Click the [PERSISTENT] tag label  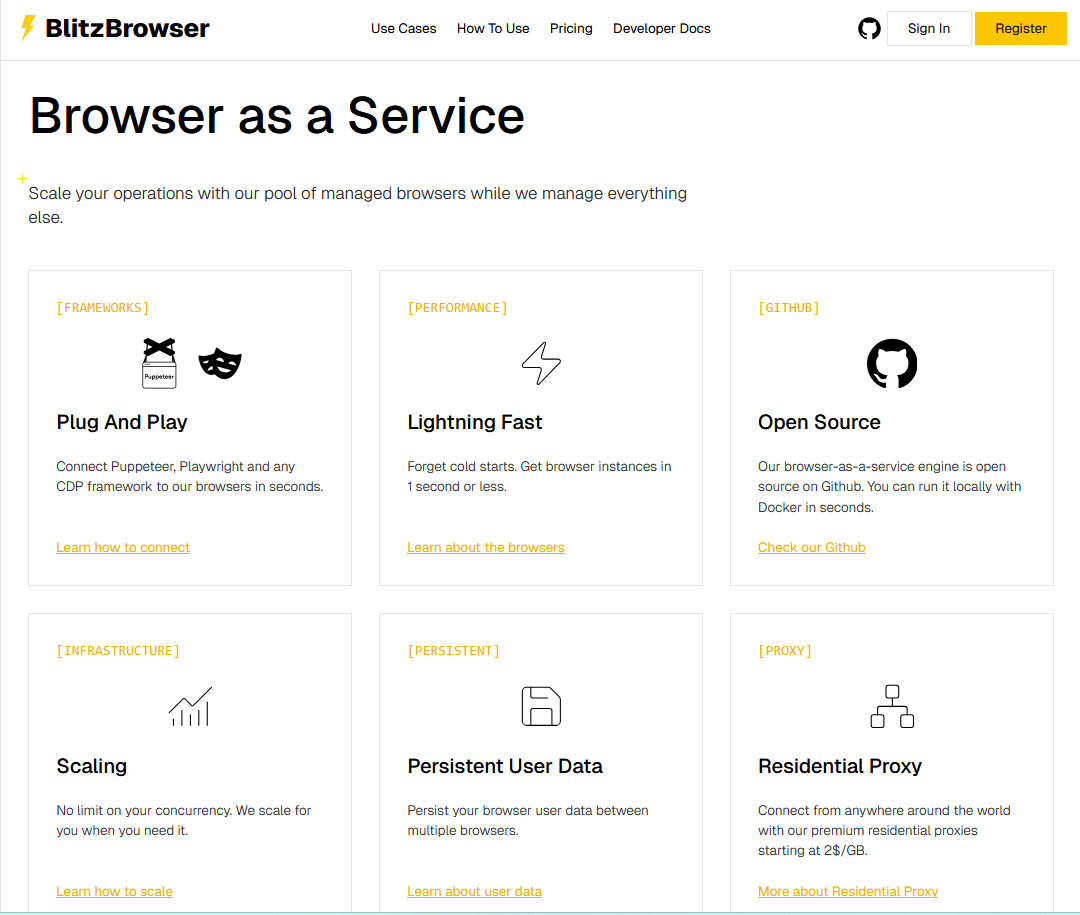point(453,650)
